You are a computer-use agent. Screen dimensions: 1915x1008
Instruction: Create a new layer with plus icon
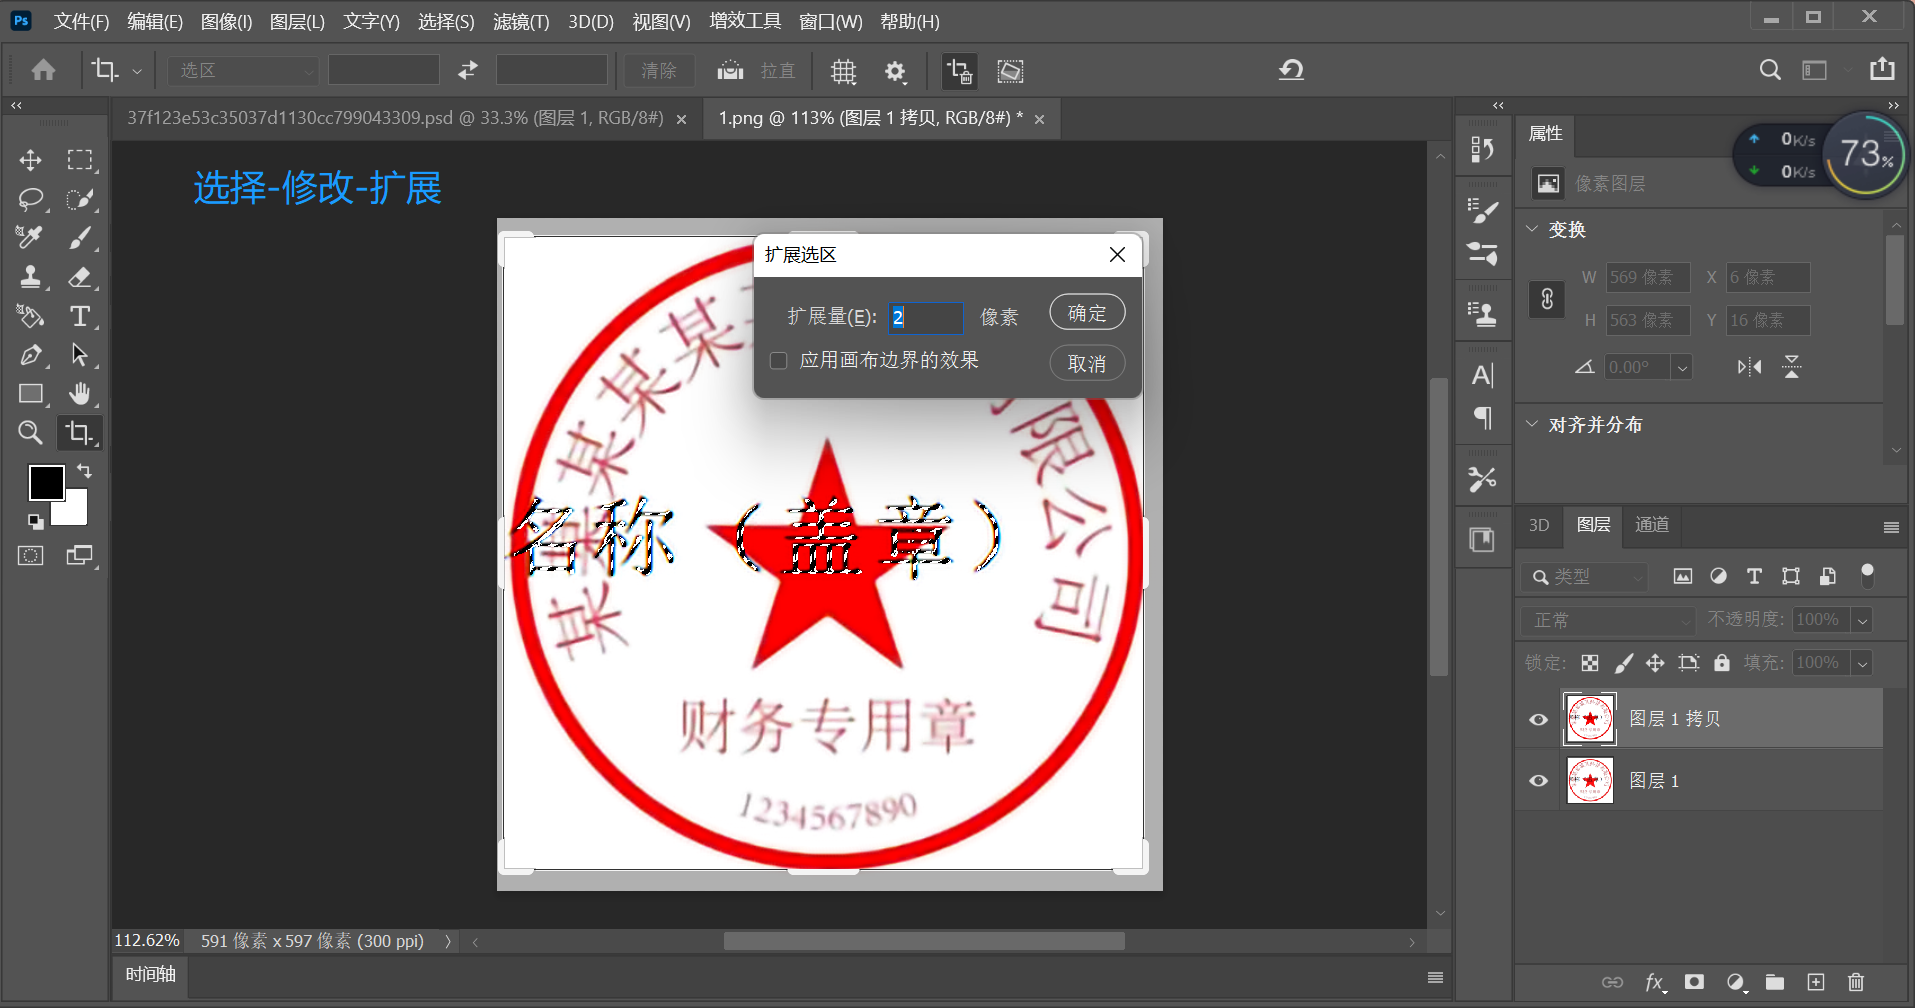1816,982
